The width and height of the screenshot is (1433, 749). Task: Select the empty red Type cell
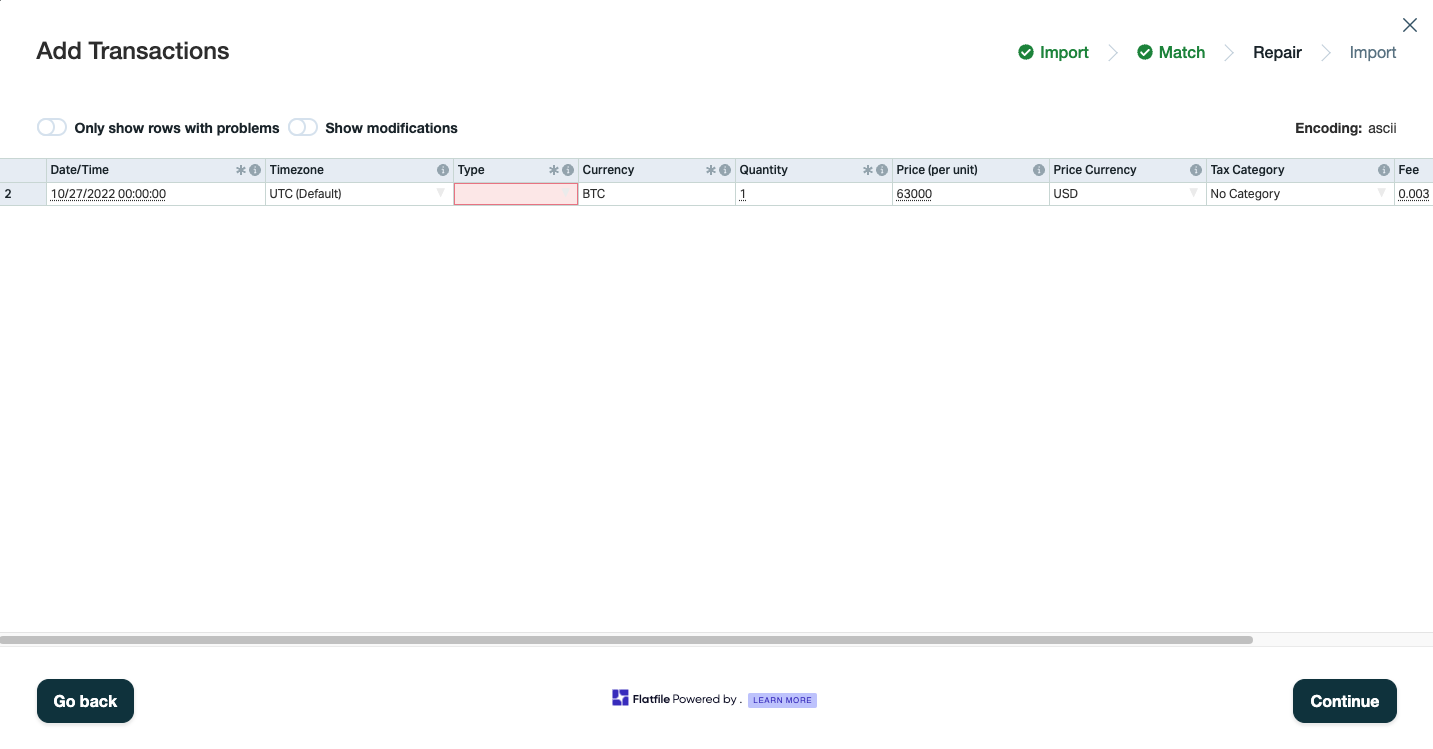[516, 194]
